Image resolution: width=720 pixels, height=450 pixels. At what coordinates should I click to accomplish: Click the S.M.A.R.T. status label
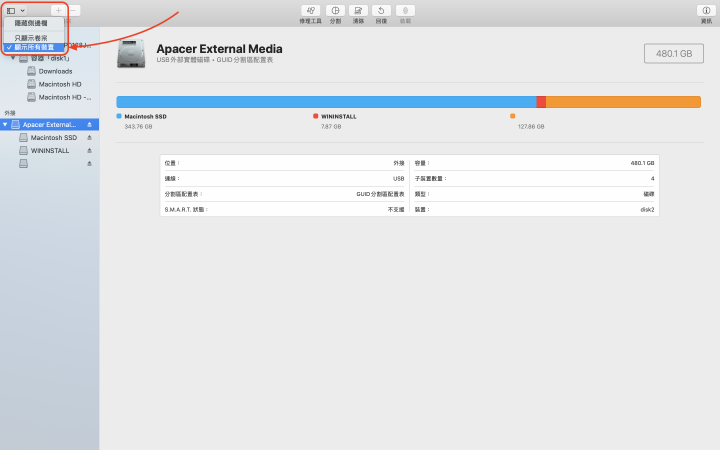point(186,209)
